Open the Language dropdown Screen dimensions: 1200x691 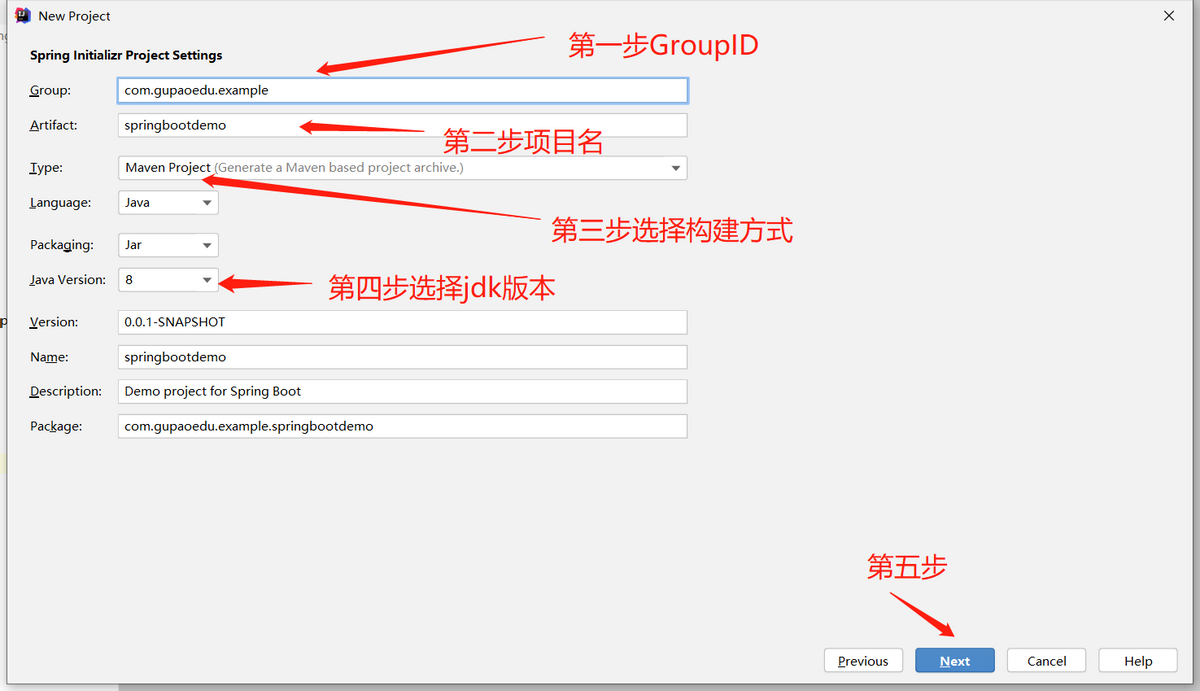pyautogui.click(x=168, y=202)
